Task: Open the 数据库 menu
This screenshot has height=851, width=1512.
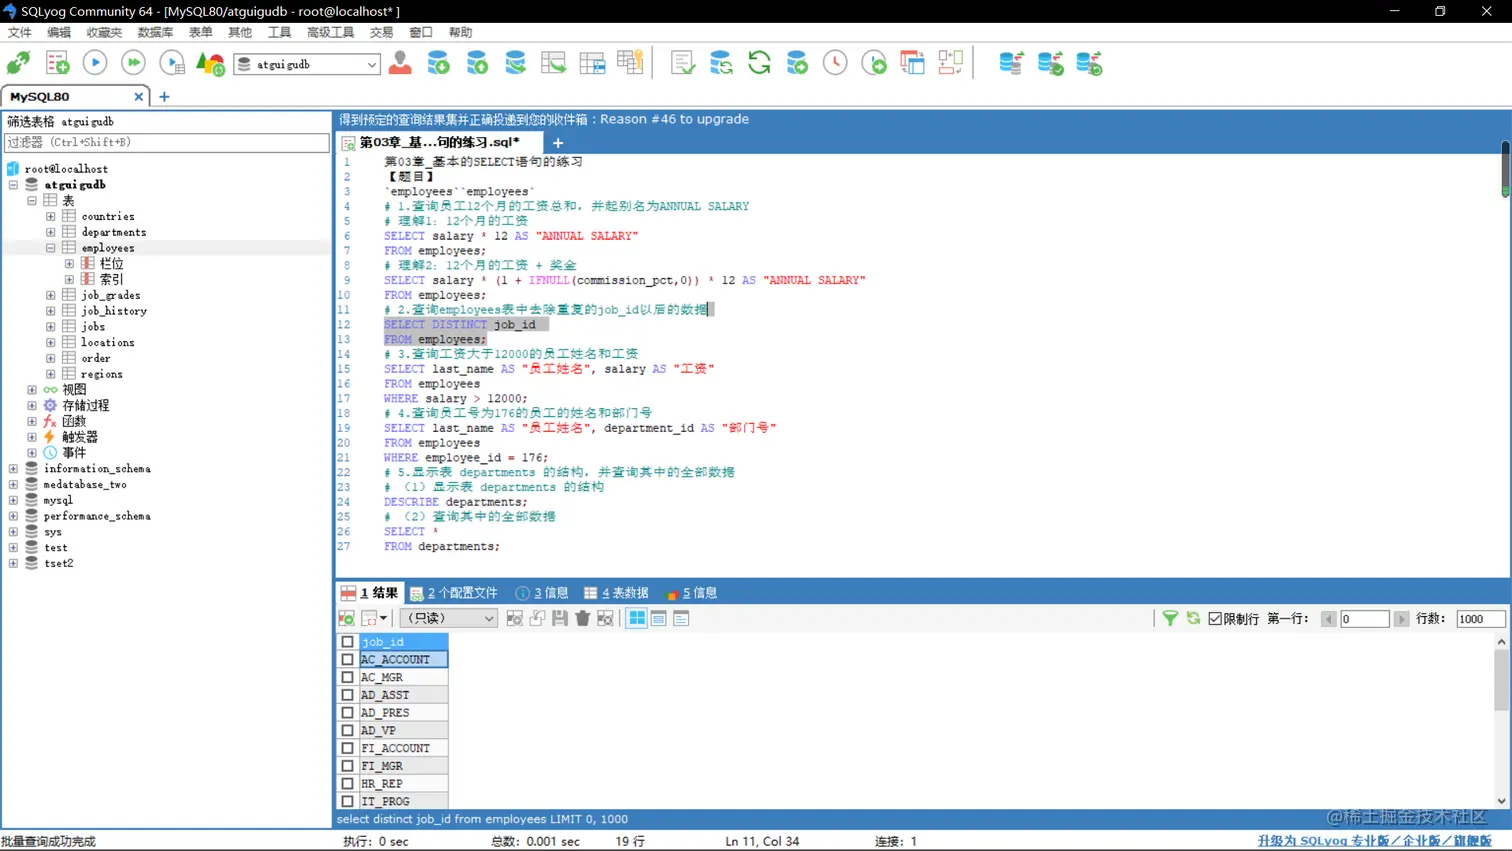Action: pyautogui.click(x=155, y=32)
